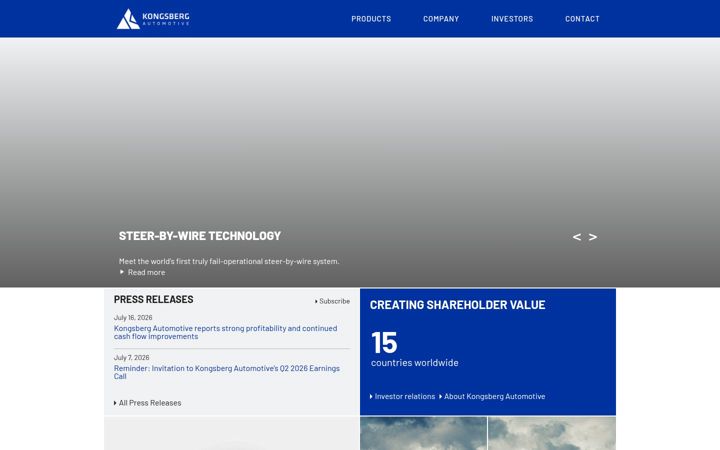
Task: Click the Press Releases heading
Action: (153, 299)
